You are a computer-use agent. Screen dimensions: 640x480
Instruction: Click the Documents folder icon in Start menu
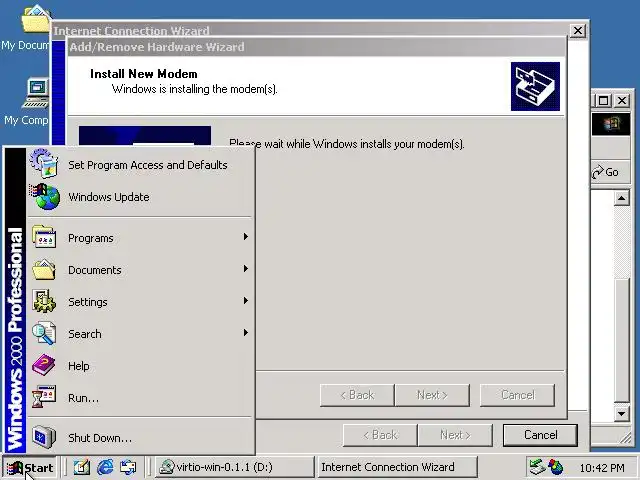point(44,269)
